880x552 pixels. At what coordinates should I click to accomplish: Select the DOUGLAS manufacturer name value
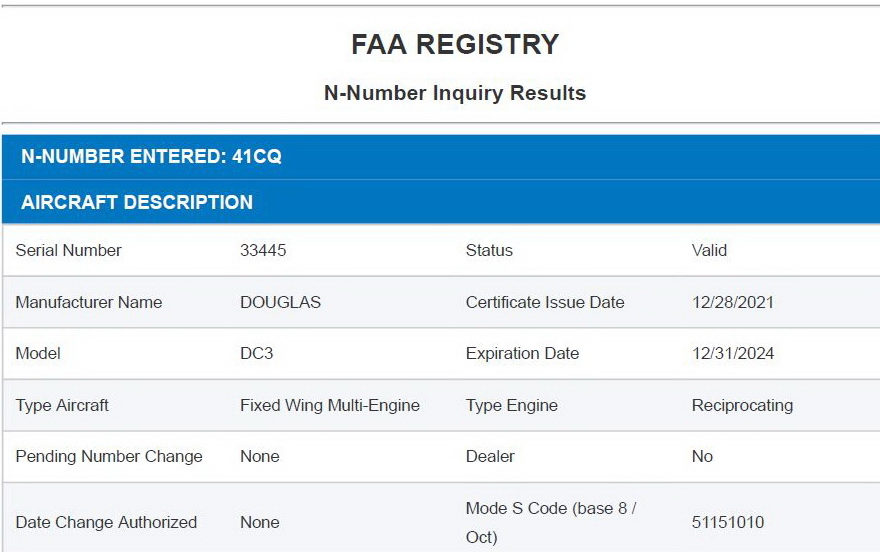coord(280,302)
